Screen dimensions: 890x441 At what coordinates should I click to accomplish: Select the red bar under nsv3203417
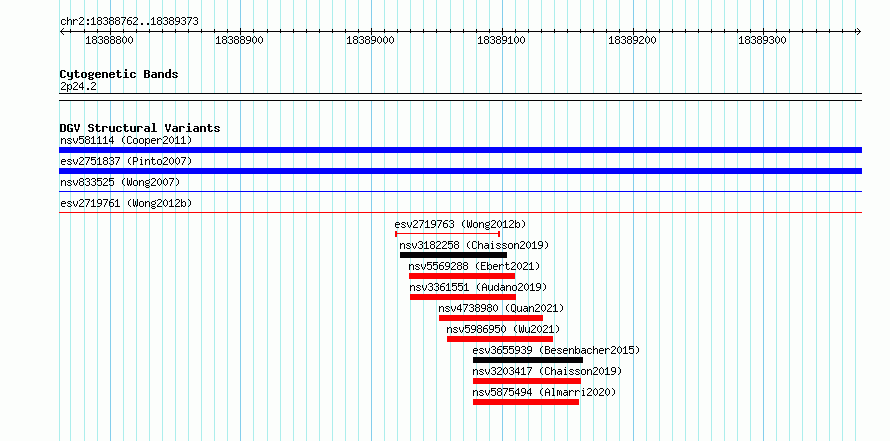click(x=527, y=381)
